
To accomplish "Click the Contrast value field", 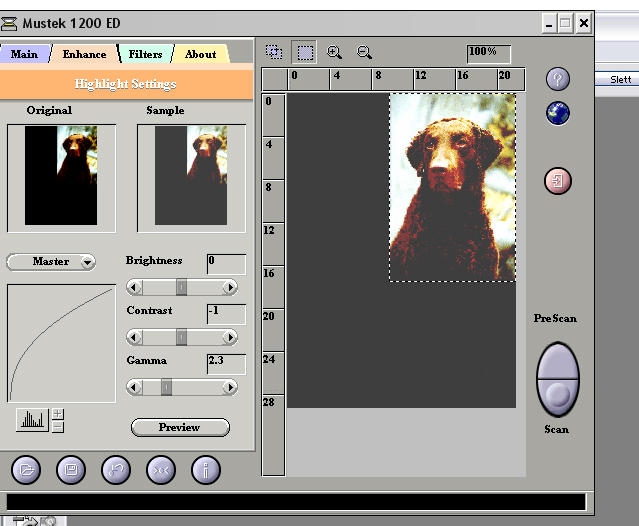I will [226, 314].
